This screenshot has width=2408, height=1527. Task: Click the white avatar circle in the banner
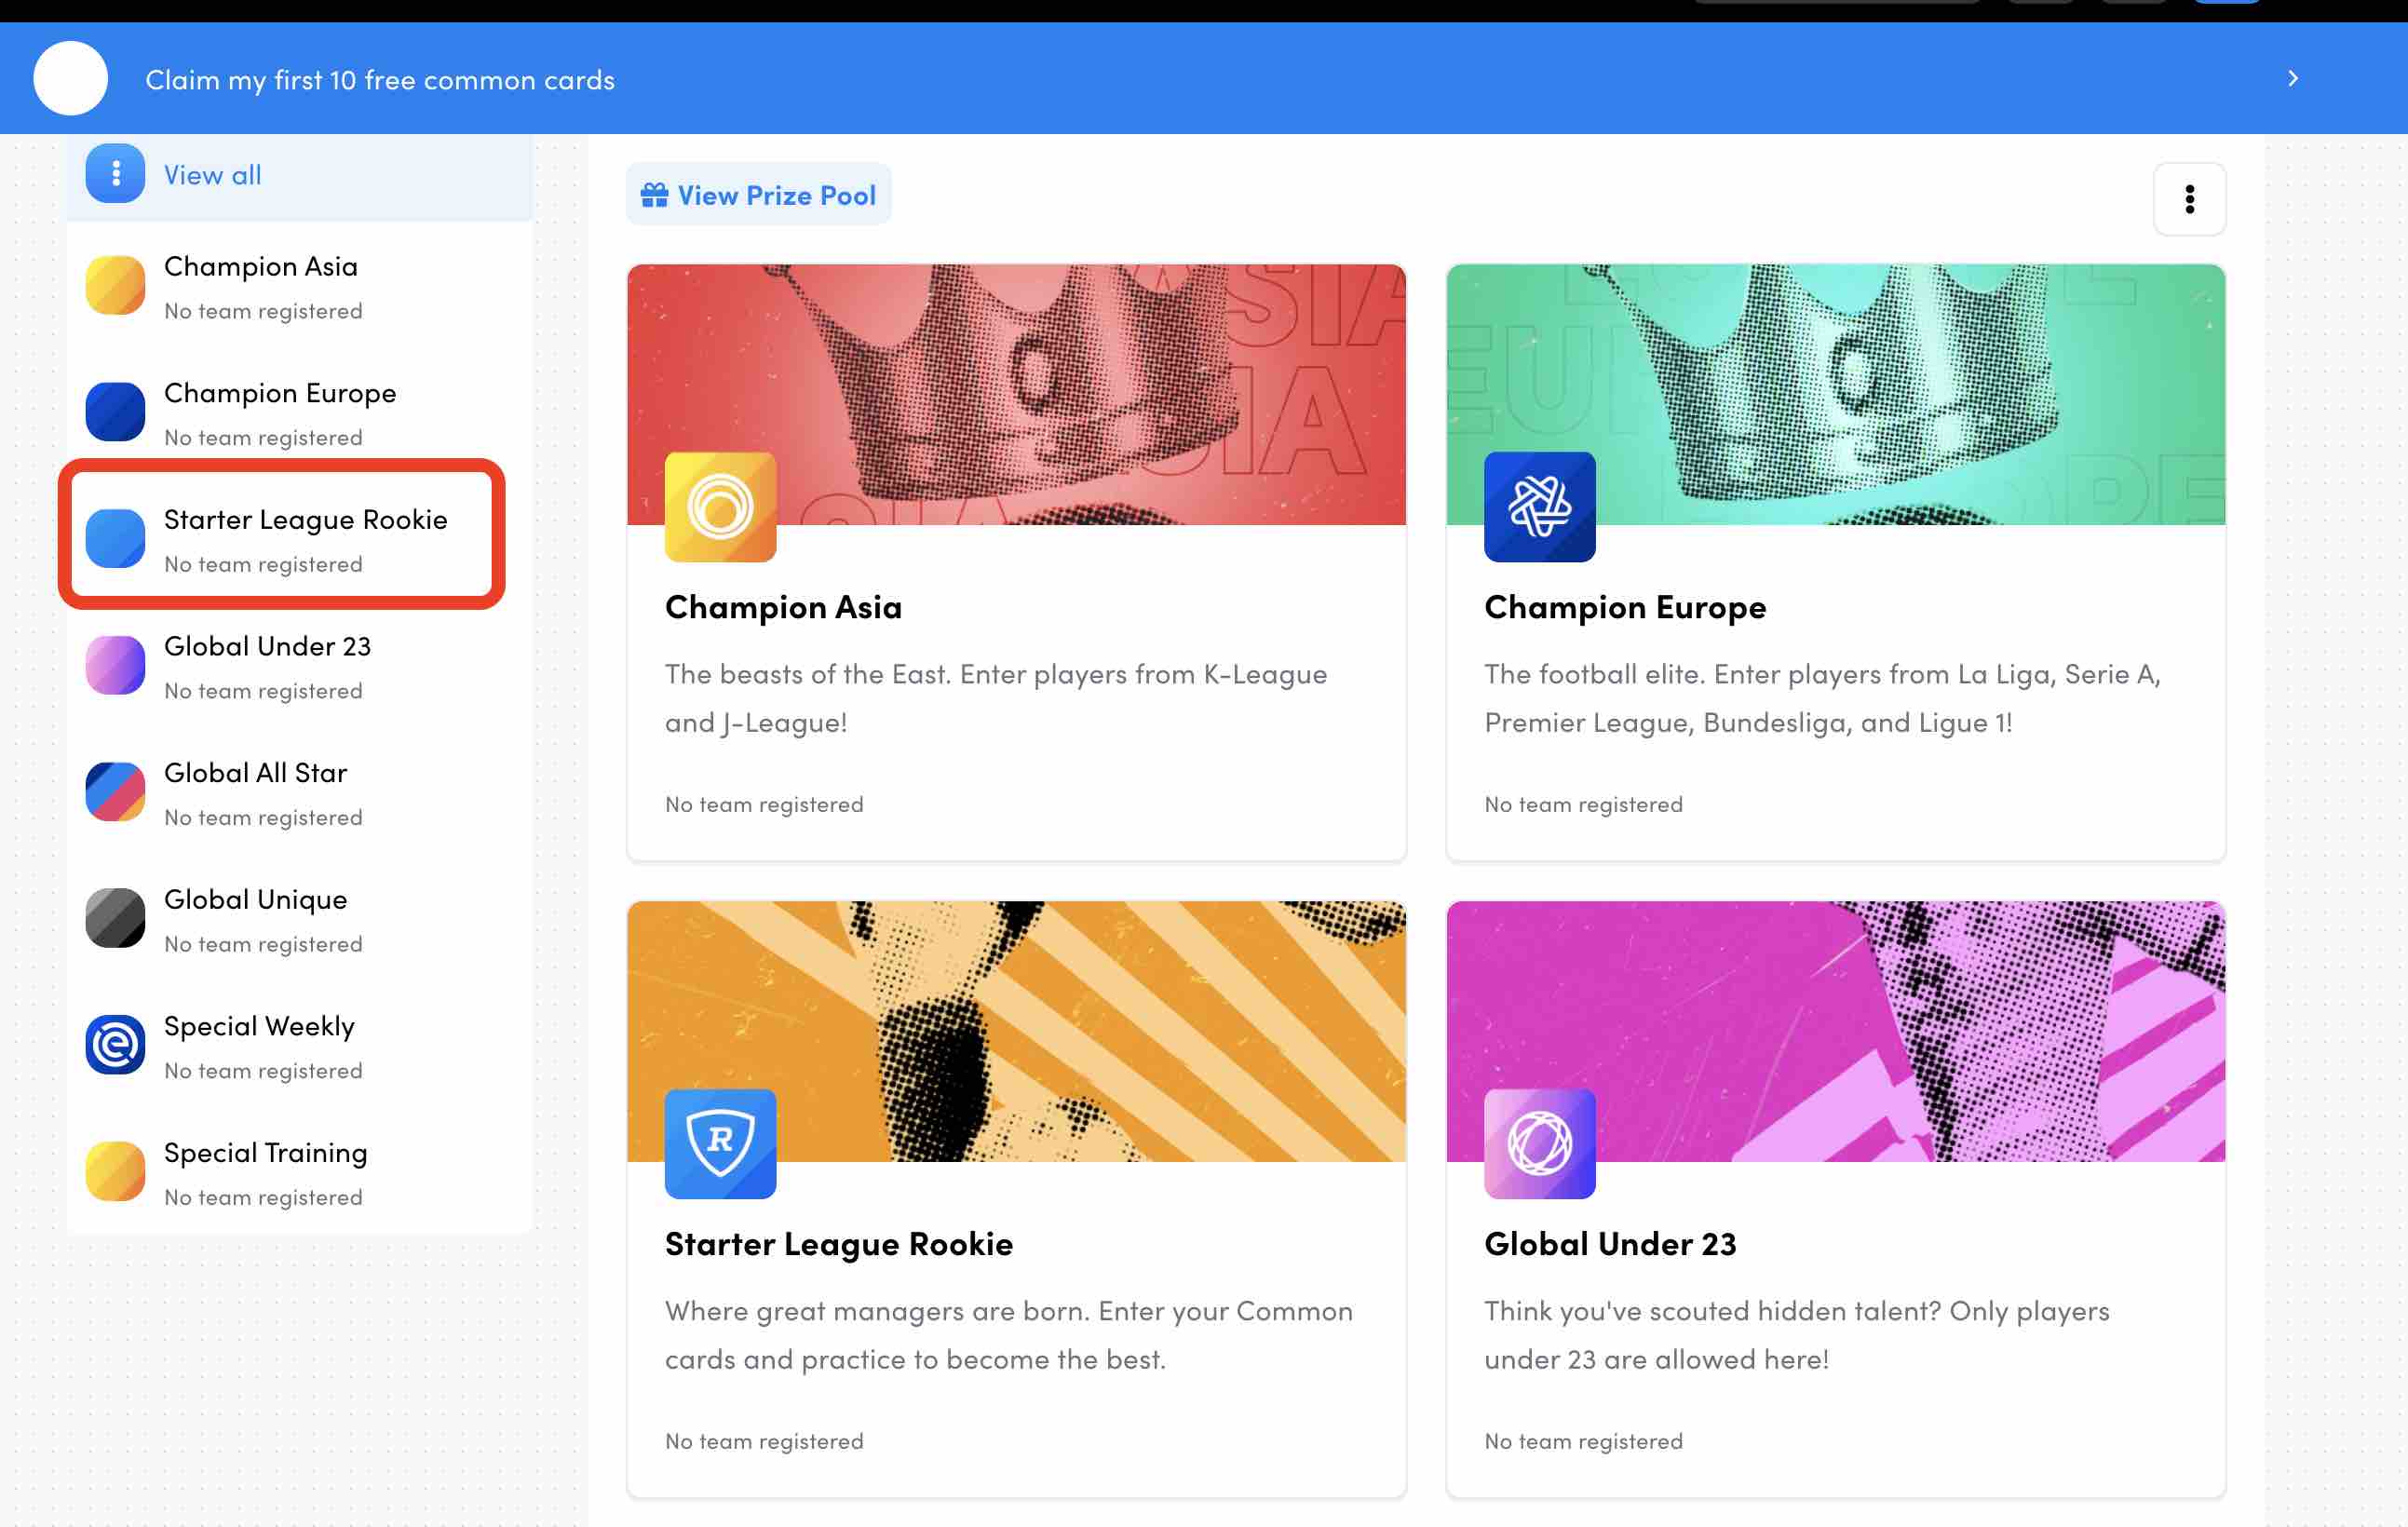[x=70, y=78]
